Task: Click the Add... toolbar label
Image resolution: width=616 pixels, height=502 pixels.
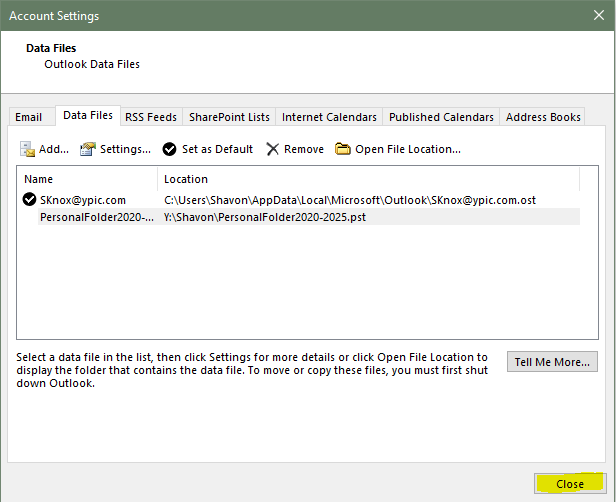Action: point(54,149)
